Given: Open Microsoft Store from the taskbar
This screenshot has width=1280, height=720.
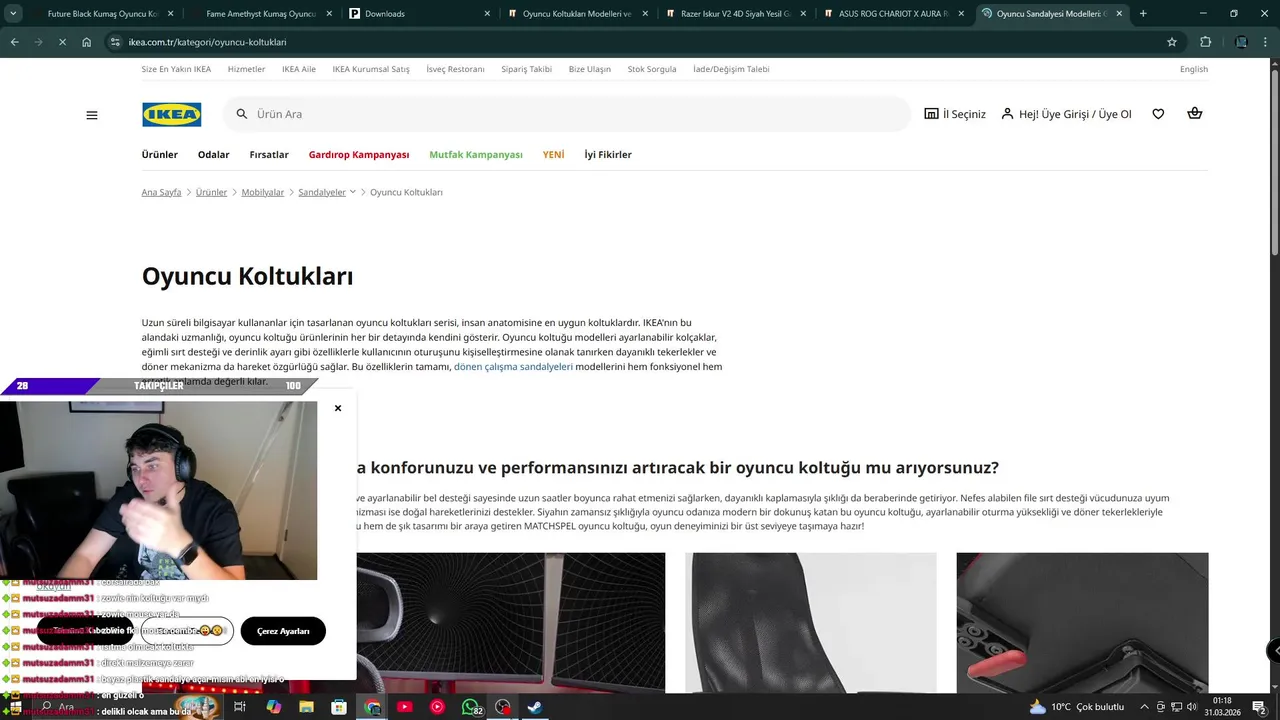Looking at the screenshot, I should [339, 707].
